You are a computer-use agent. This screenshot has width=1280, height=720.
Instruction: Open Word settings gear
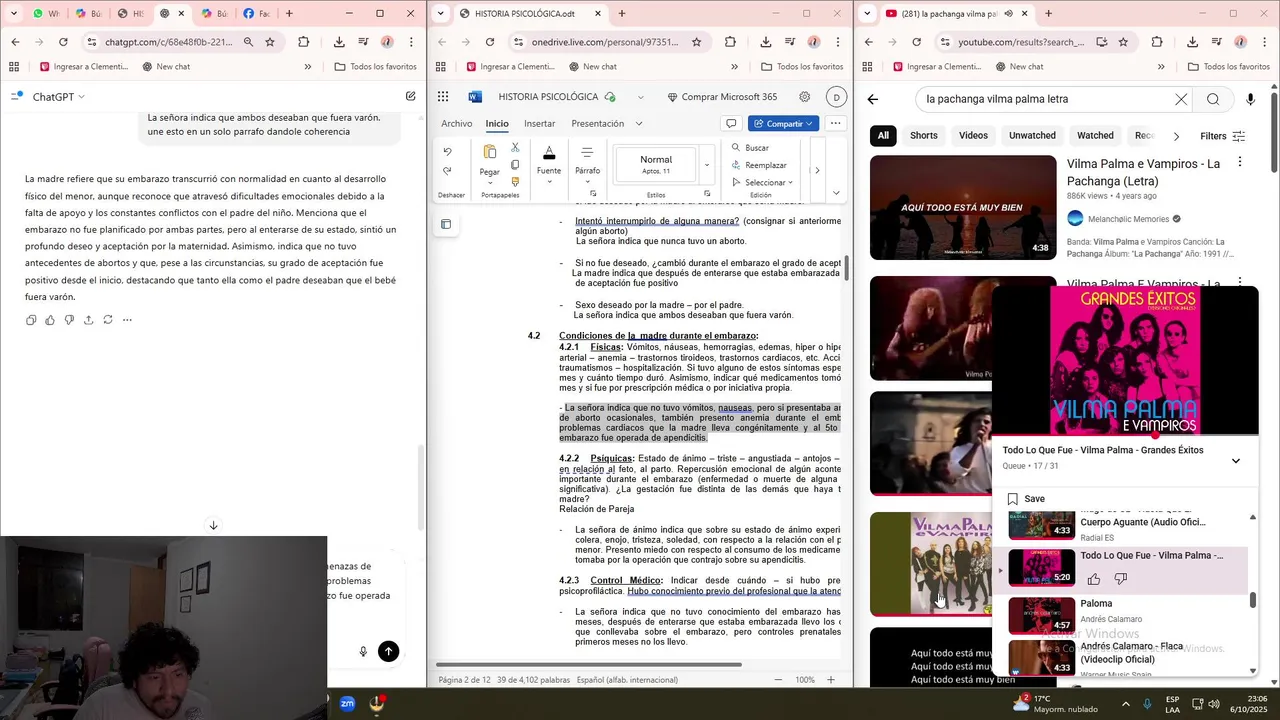point(804,97)
